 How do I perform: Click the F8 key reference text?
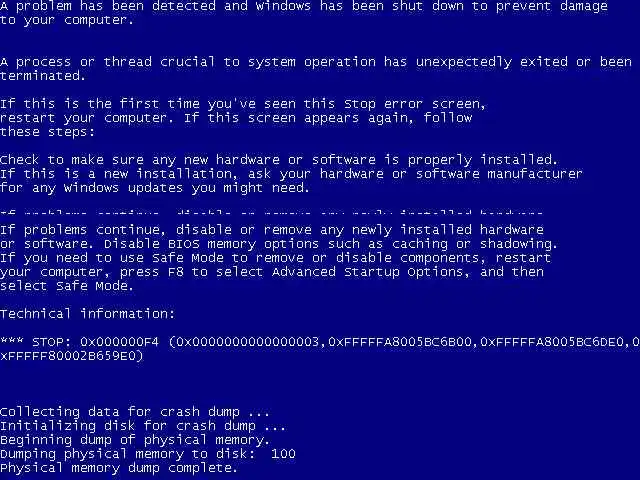coord(176,272)
